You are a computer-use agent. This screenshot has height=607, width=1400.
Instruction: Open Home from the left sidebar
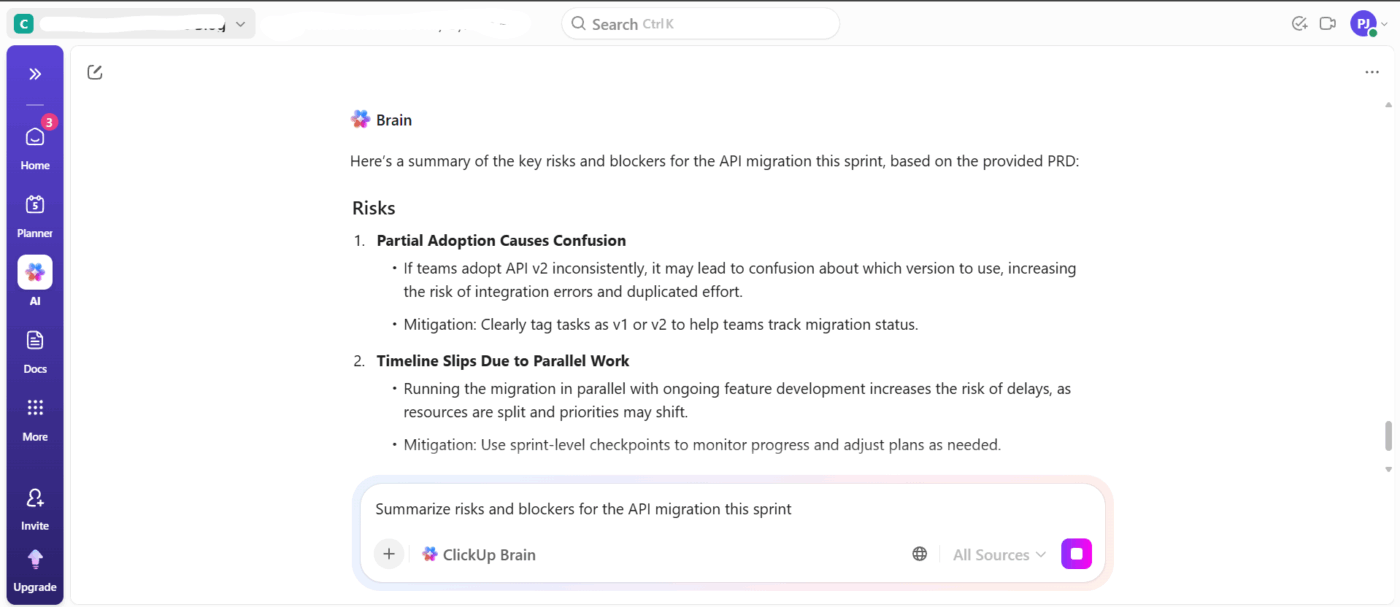(34, 137)
